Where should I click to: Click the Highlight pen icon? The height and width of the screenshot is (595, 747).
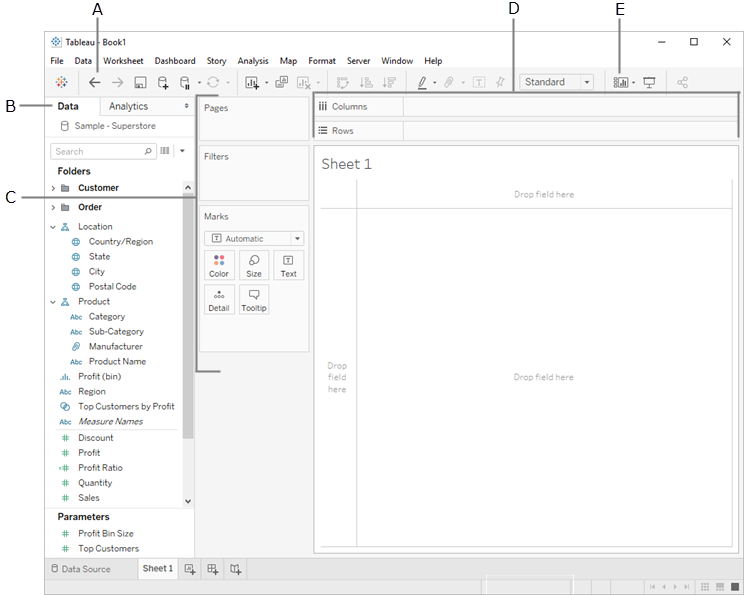(422, 83)
